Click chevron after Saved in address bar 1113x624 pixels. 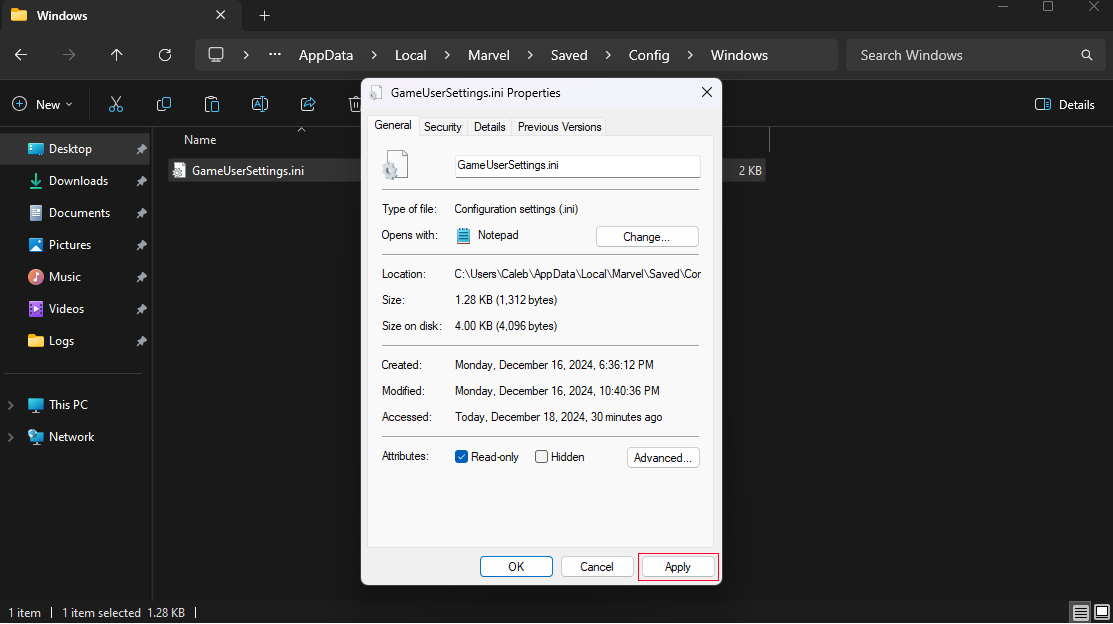tap(608, 55)
